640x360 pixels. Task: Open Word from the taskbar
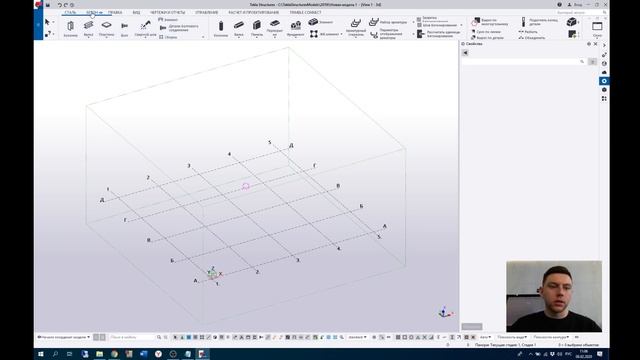coord(143,354)
